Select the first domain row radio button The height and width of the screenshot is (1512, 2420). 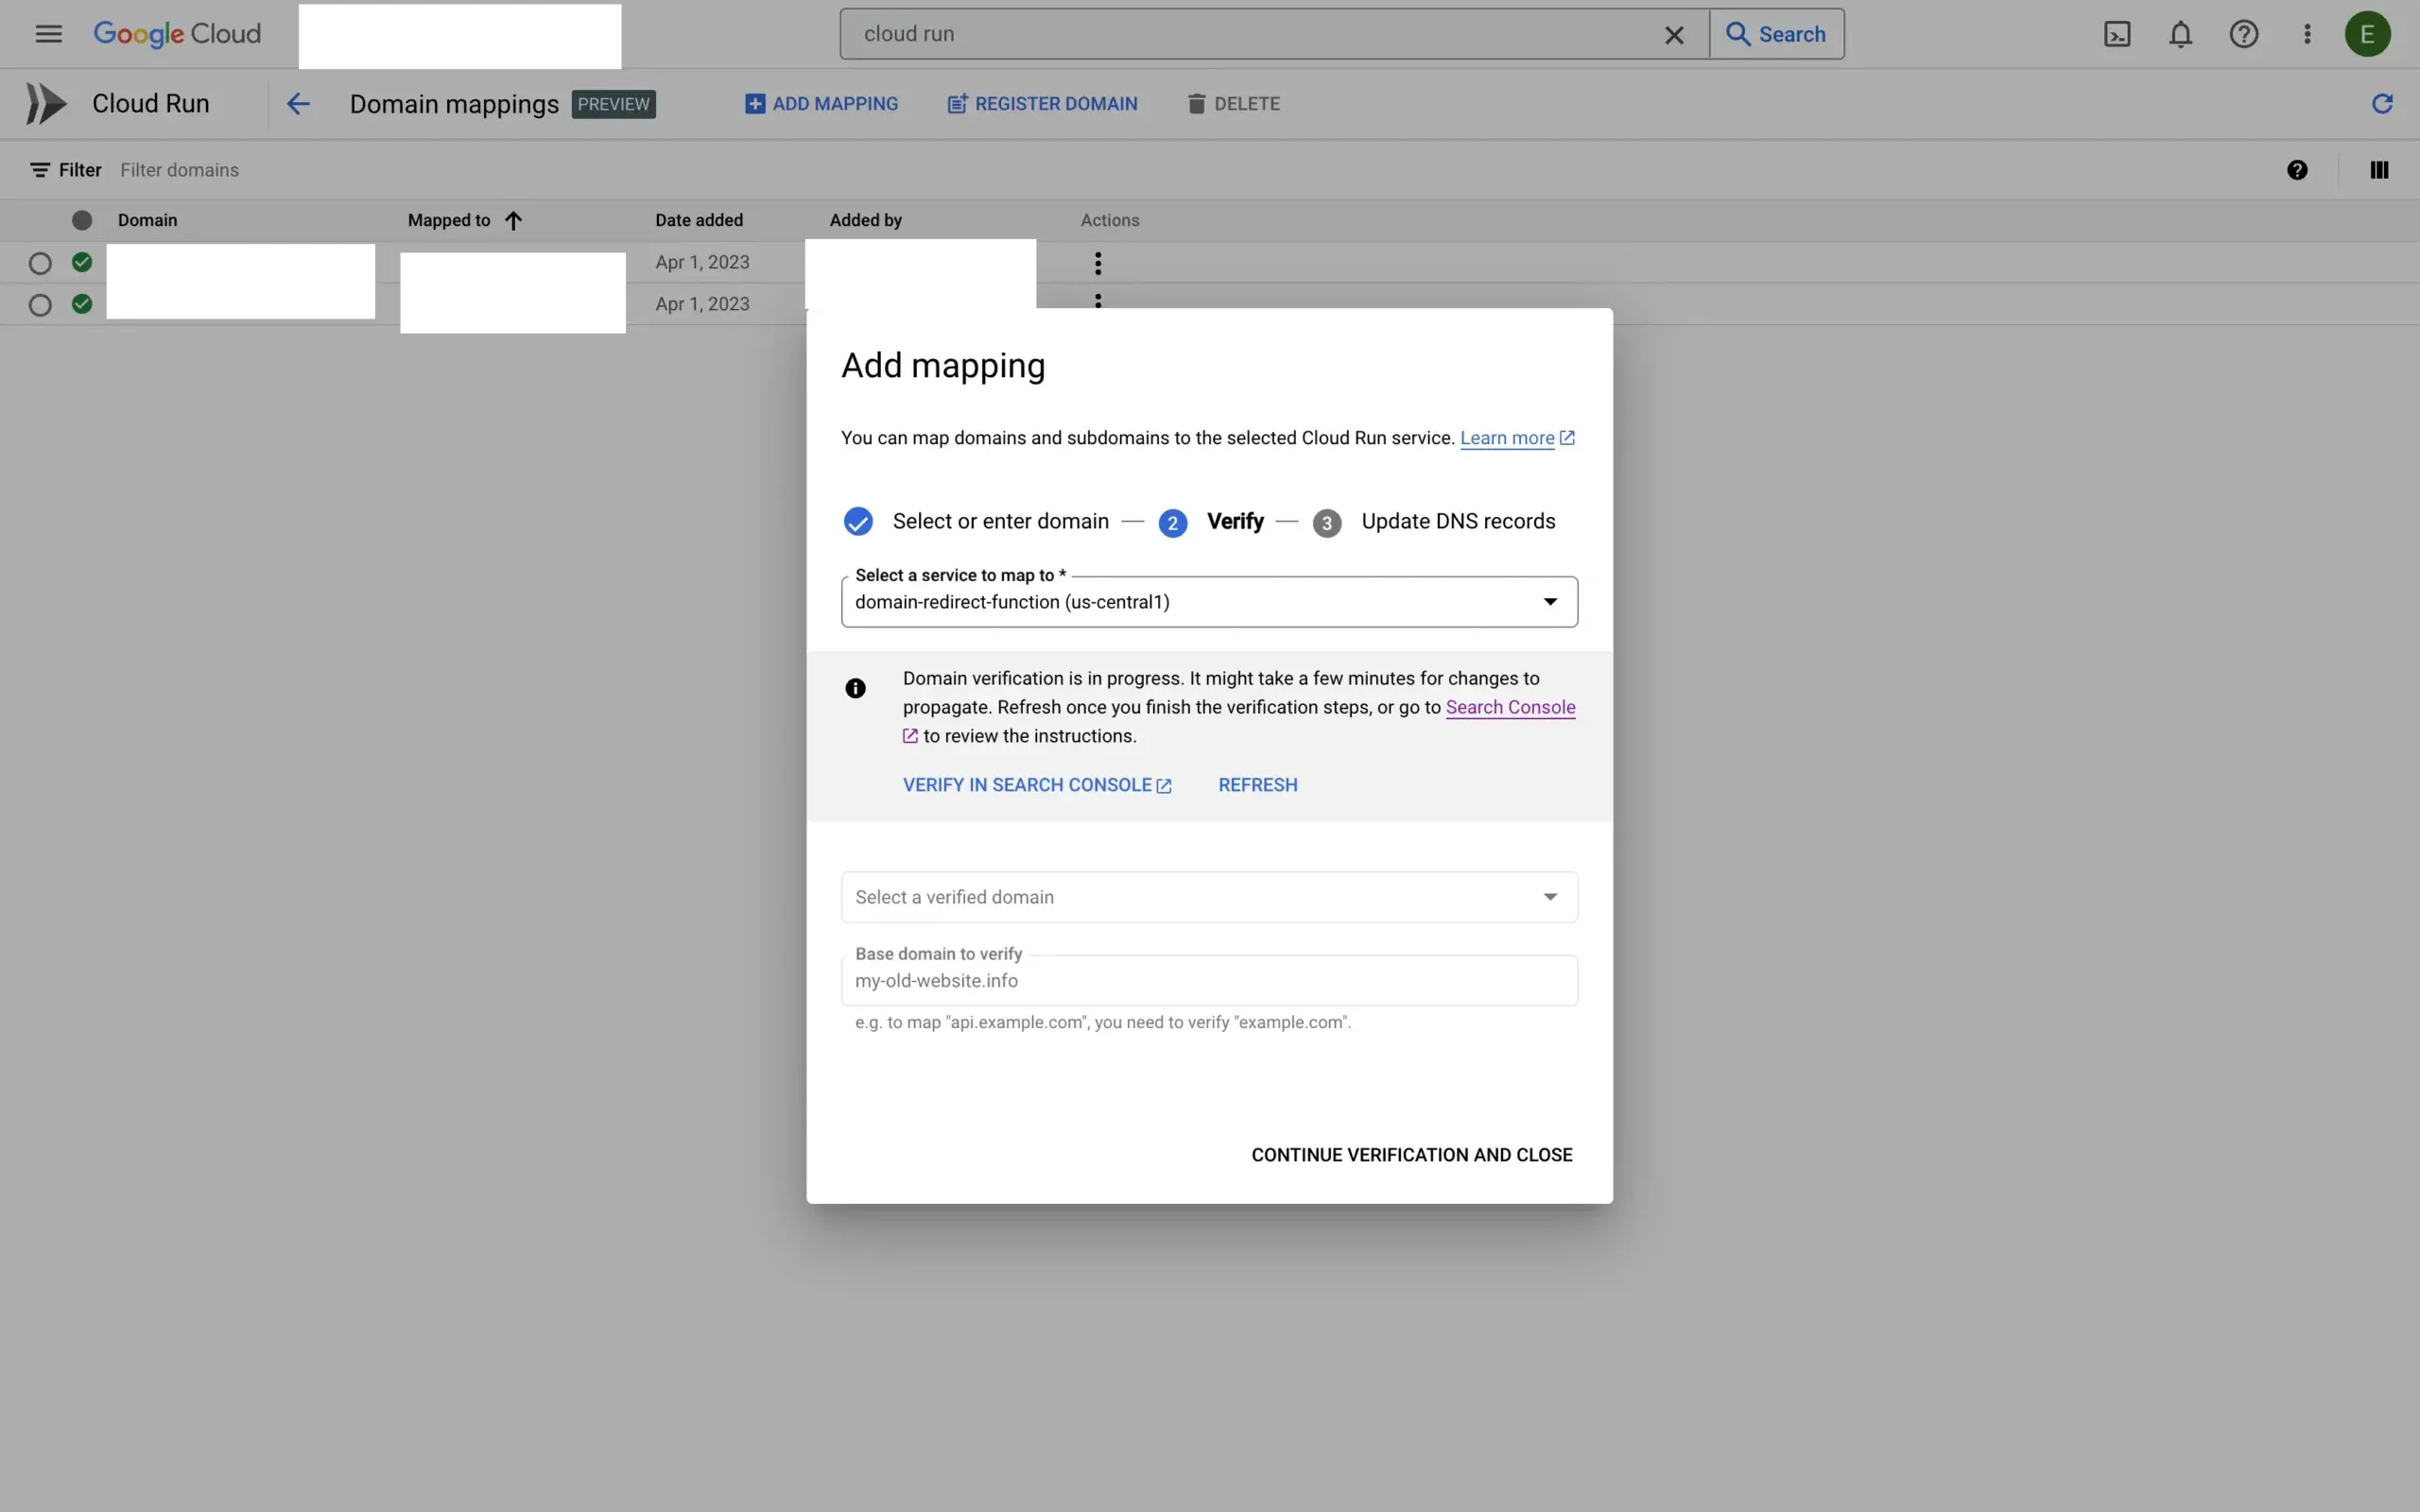(x=40, y=262)
